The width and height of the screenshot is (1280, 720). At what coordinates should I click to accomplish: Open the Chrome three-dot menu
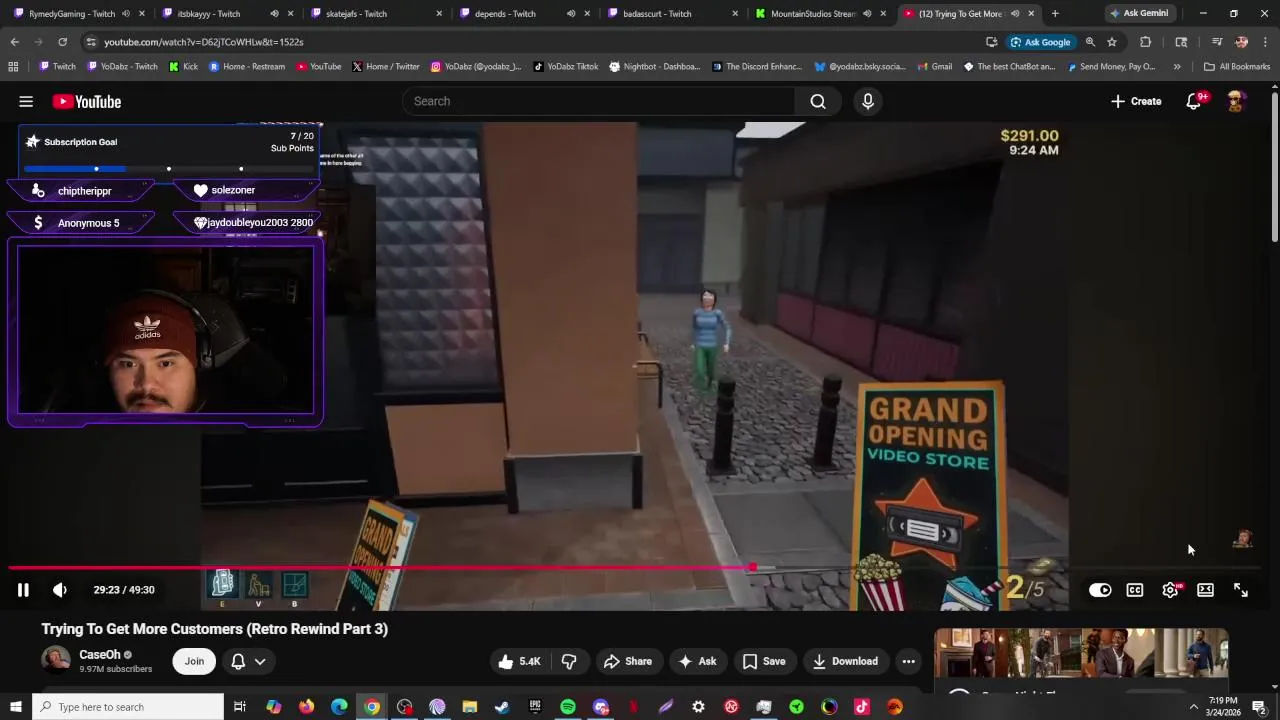coord(1265,42)
